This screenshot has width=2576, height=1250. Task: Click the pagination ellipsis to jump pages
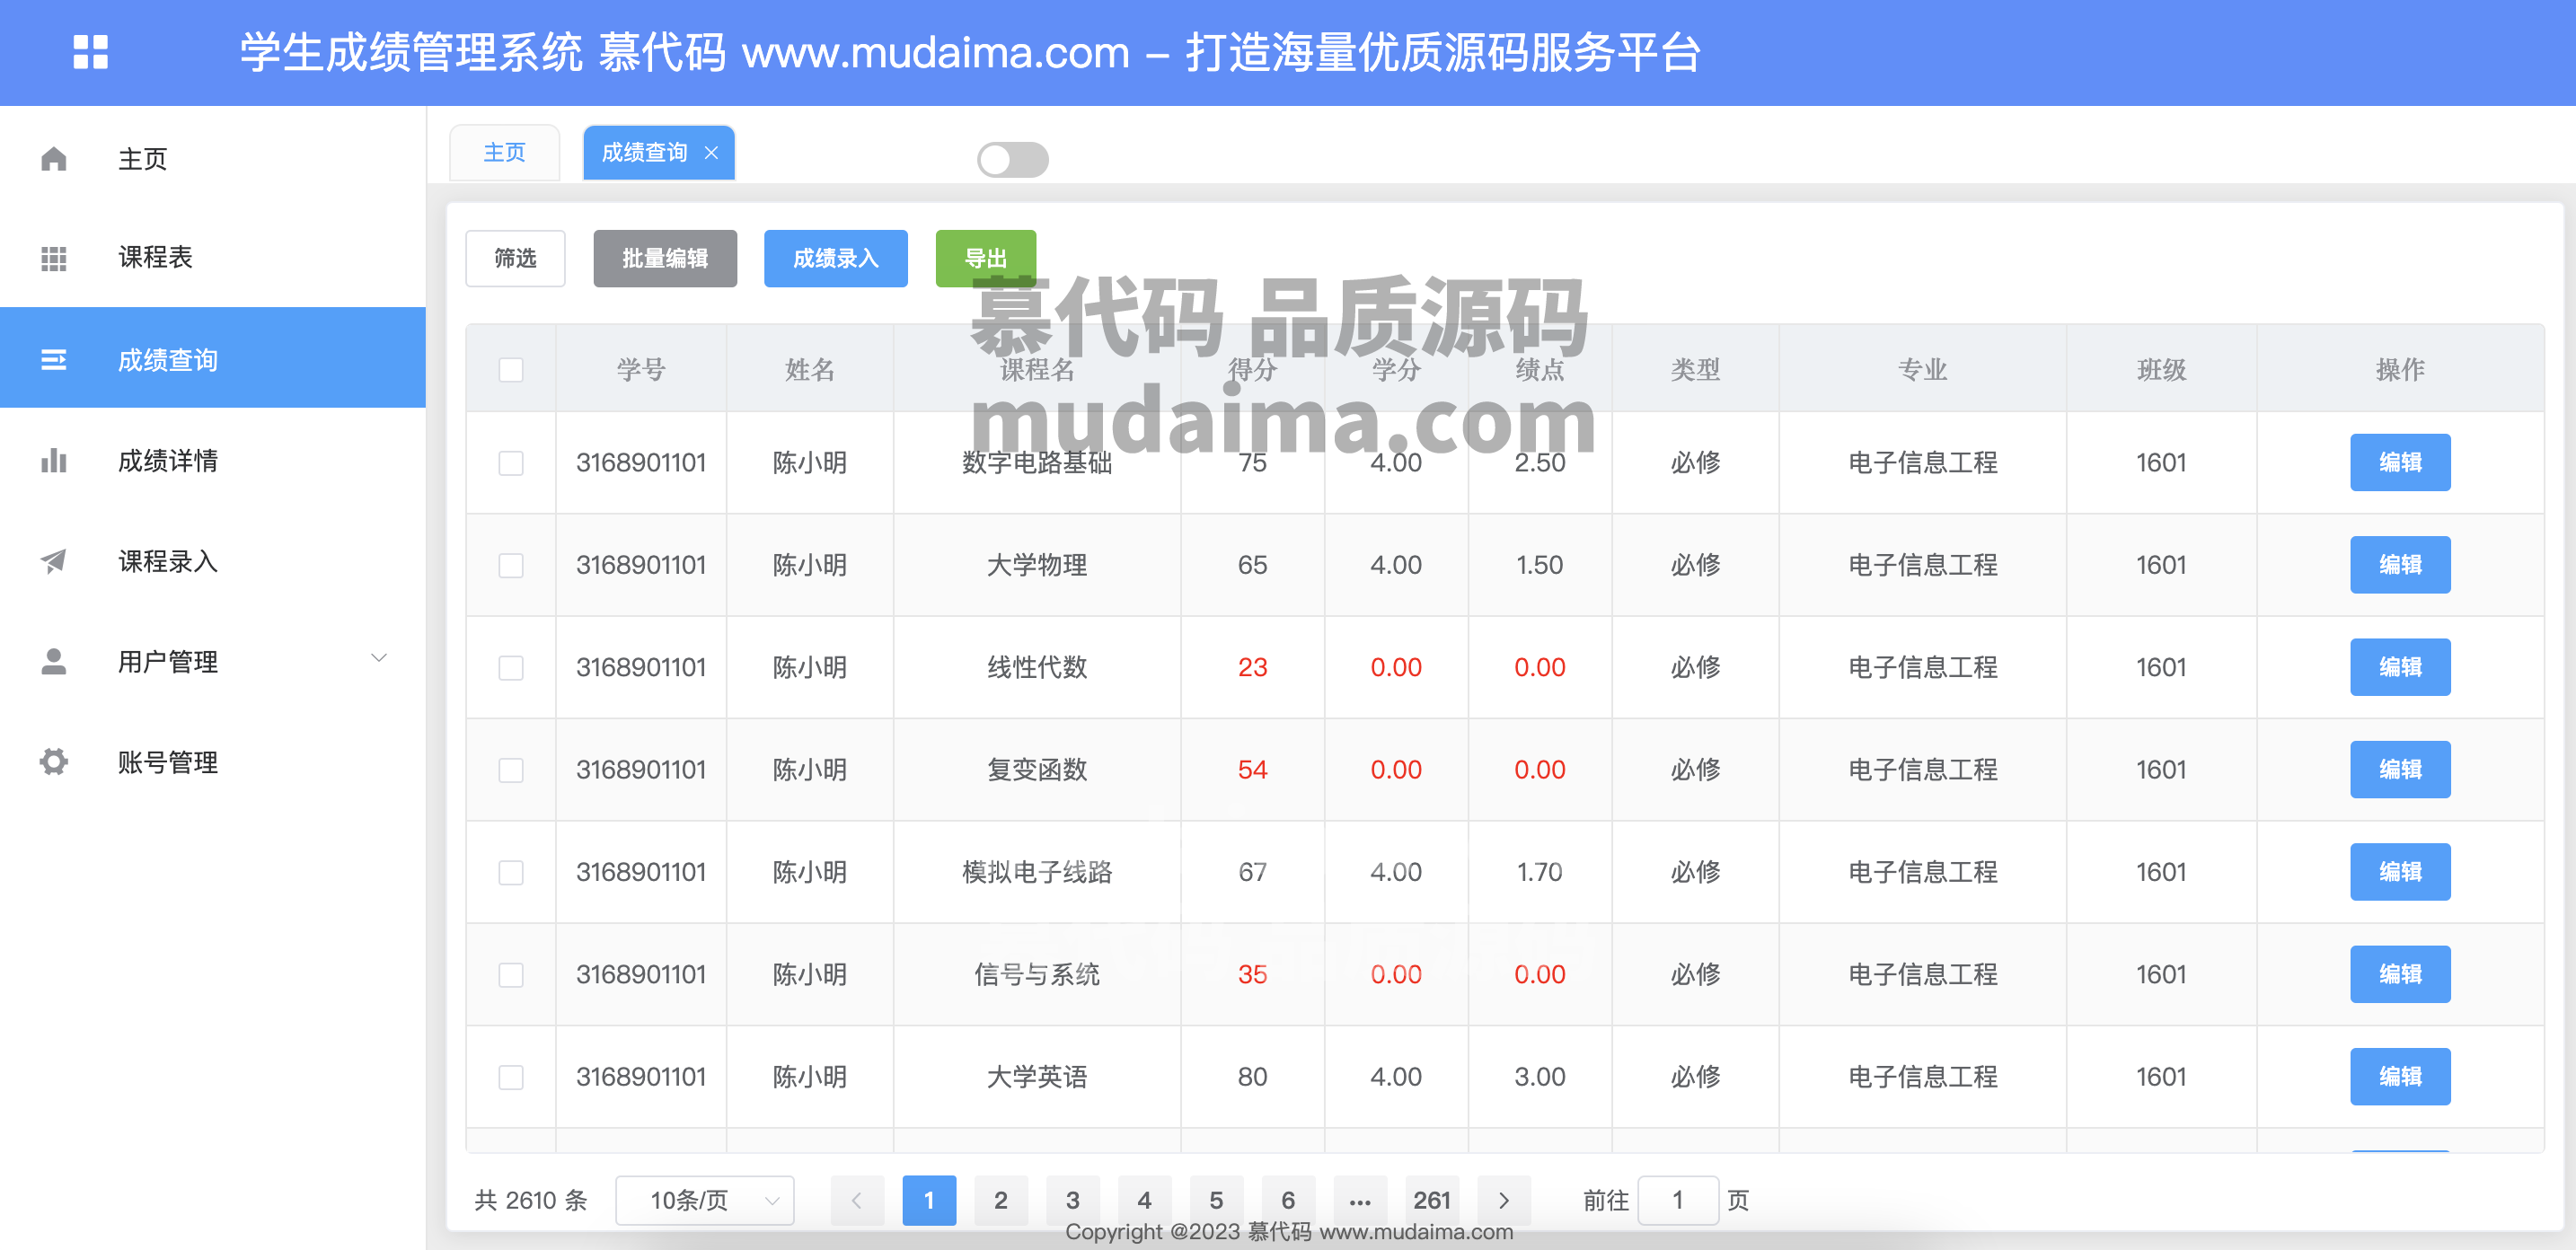tap(1360, 1200)
